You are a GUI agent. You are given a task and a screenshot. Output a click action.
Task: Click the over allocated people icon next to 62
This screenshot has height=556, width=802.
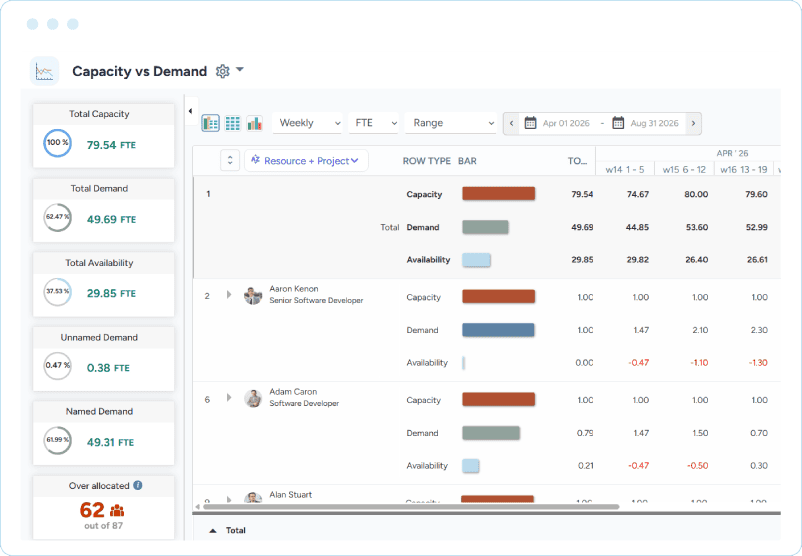(117, 510)
